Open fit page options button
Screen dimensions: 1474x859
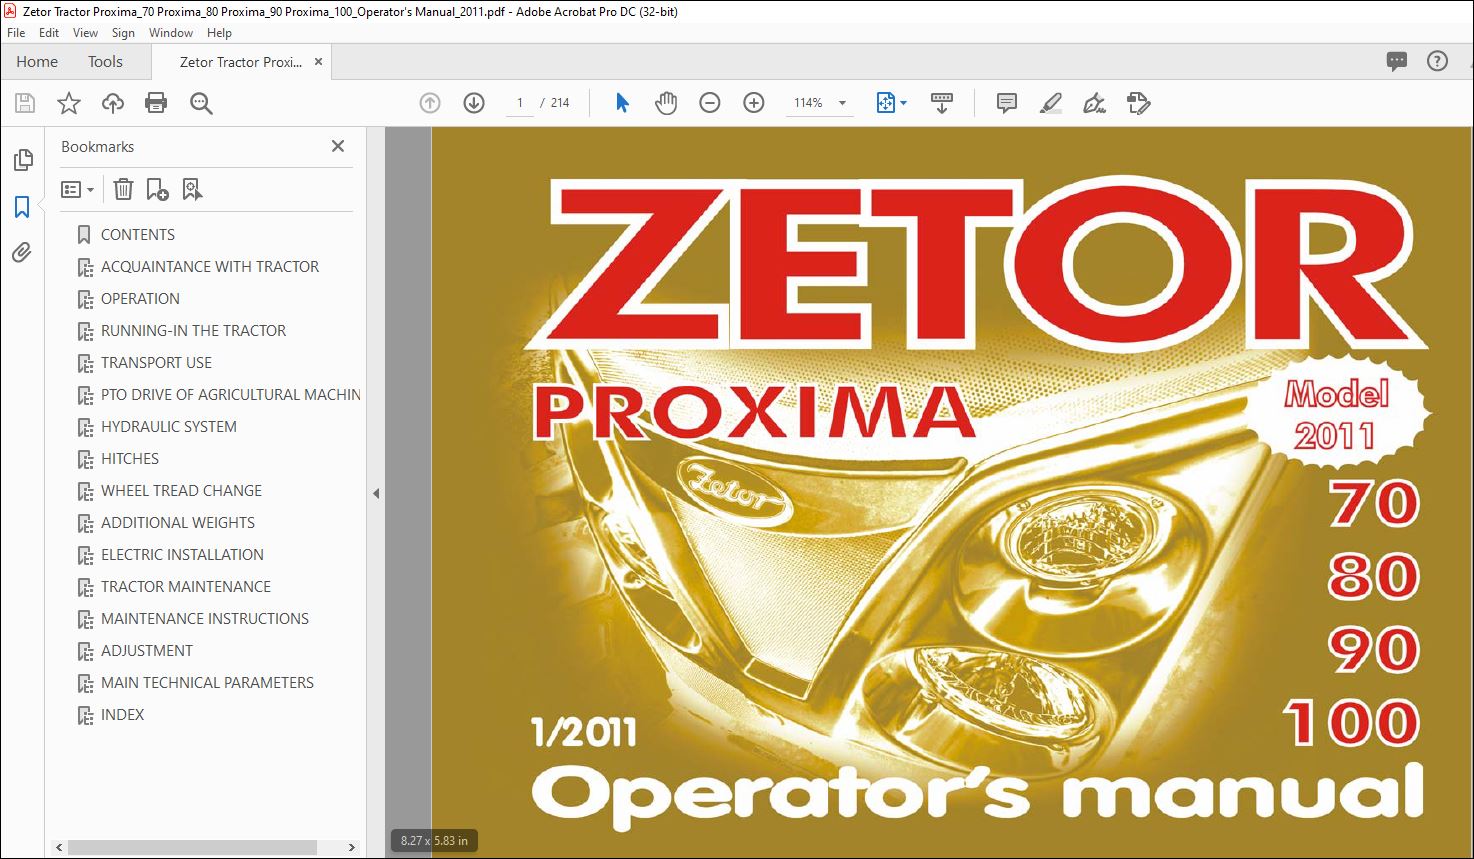point(891,103)
